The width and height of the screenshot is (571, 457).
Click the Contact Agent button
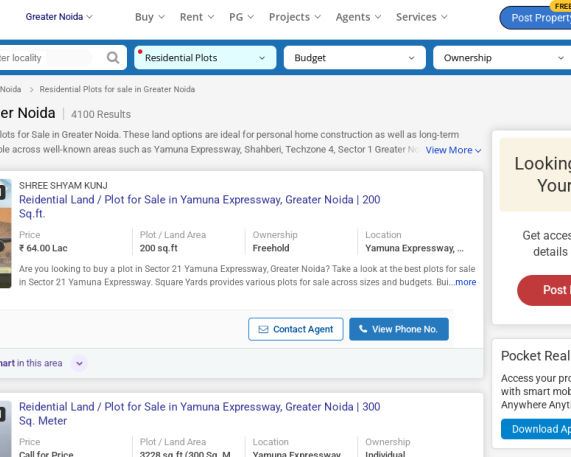[296, 329]
